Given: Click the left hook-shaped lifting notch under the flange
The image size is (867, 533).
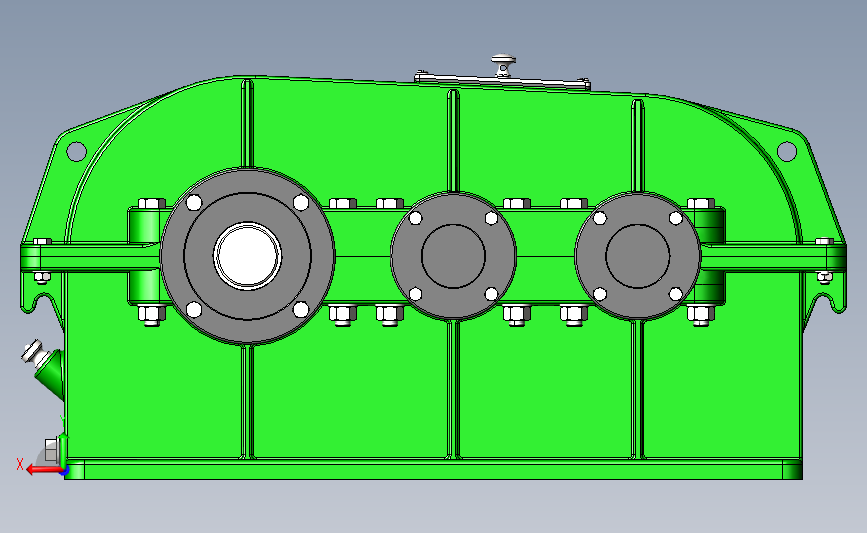Looking at the screenshot, I should tap(43, 301).
